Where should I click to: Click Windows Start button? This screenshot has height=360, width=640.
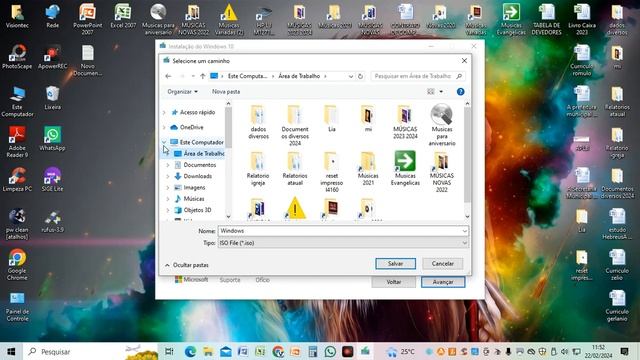tap(11, 351)
